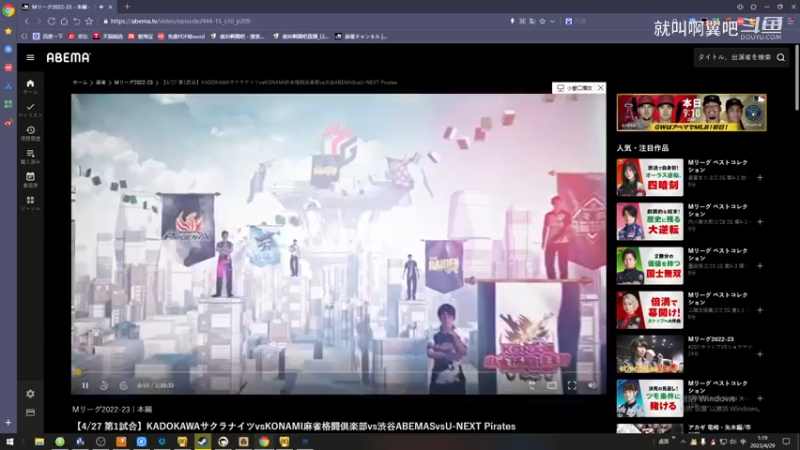800x450 pixels.
Task: Add 国士無双 video to My List
Action: click(x=760, y=266)
